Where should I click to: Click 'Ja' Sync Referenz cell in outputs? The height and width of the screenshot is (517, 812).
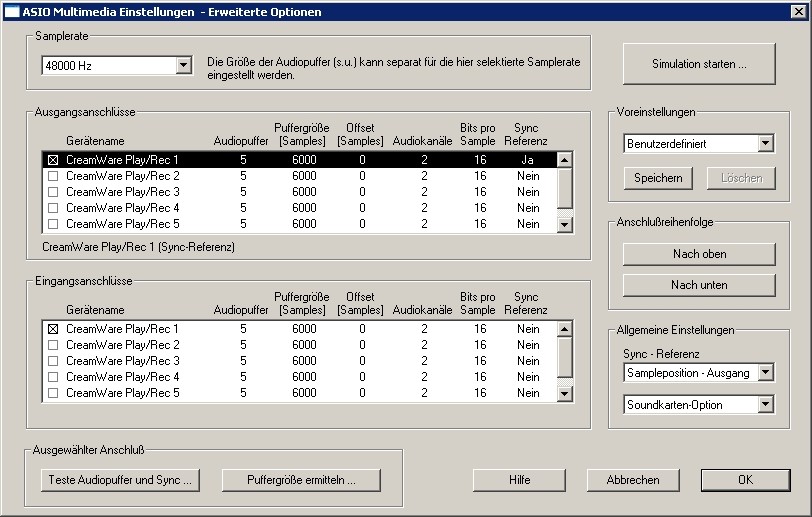click(527, 160)
